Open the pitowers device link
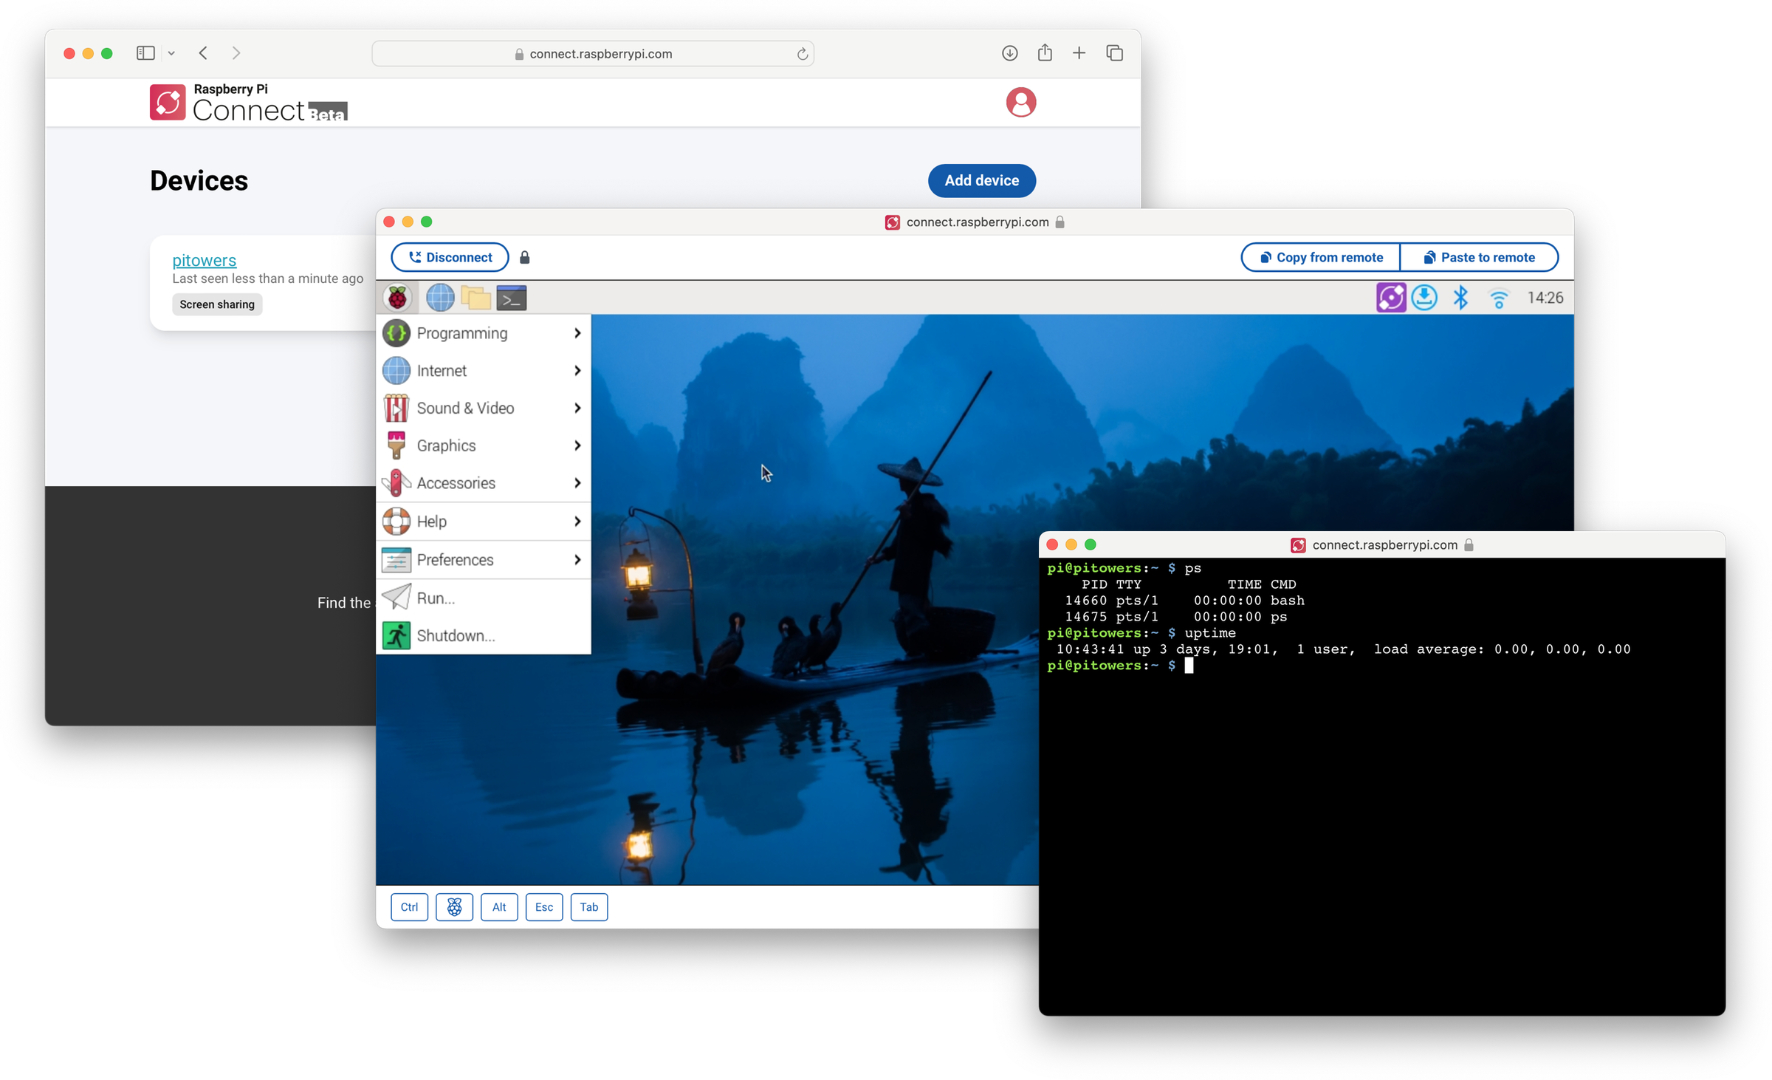Screen dimensions: 1772x1080 (x=204, y=260)
